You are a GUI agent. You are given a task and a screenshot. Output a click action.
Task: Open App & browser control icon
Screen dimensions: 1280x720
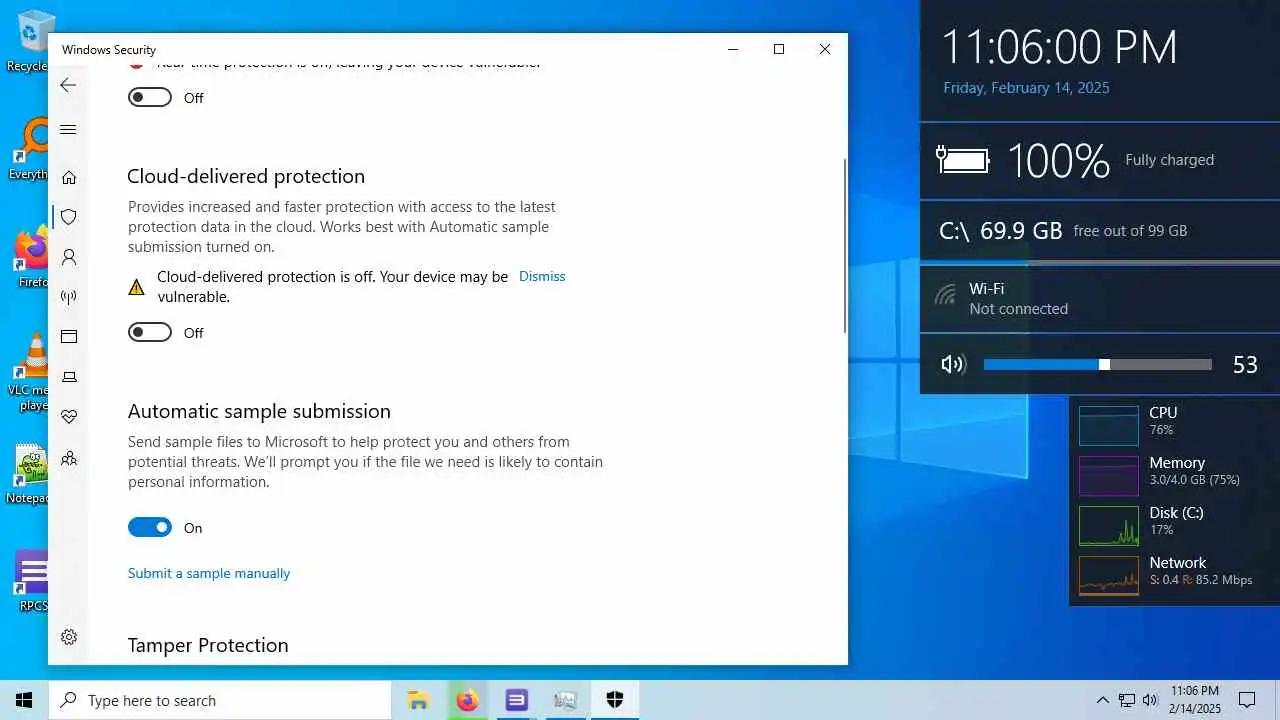coord(69,337)
